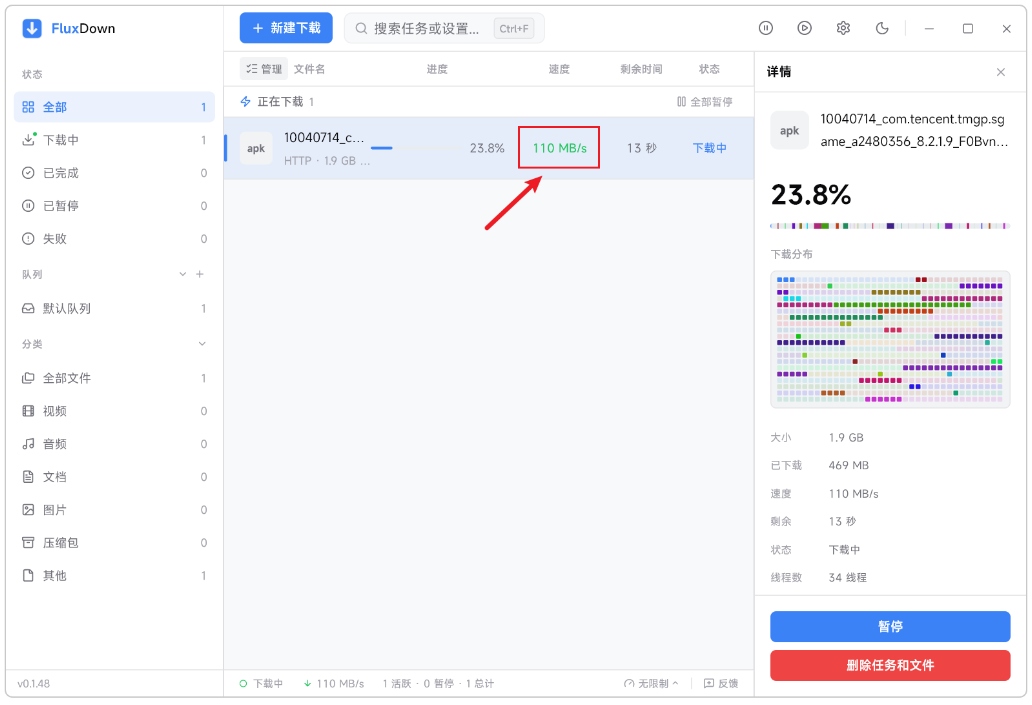Click the New Download button
The image size is (1032, 705).
(x=286, y=28)
